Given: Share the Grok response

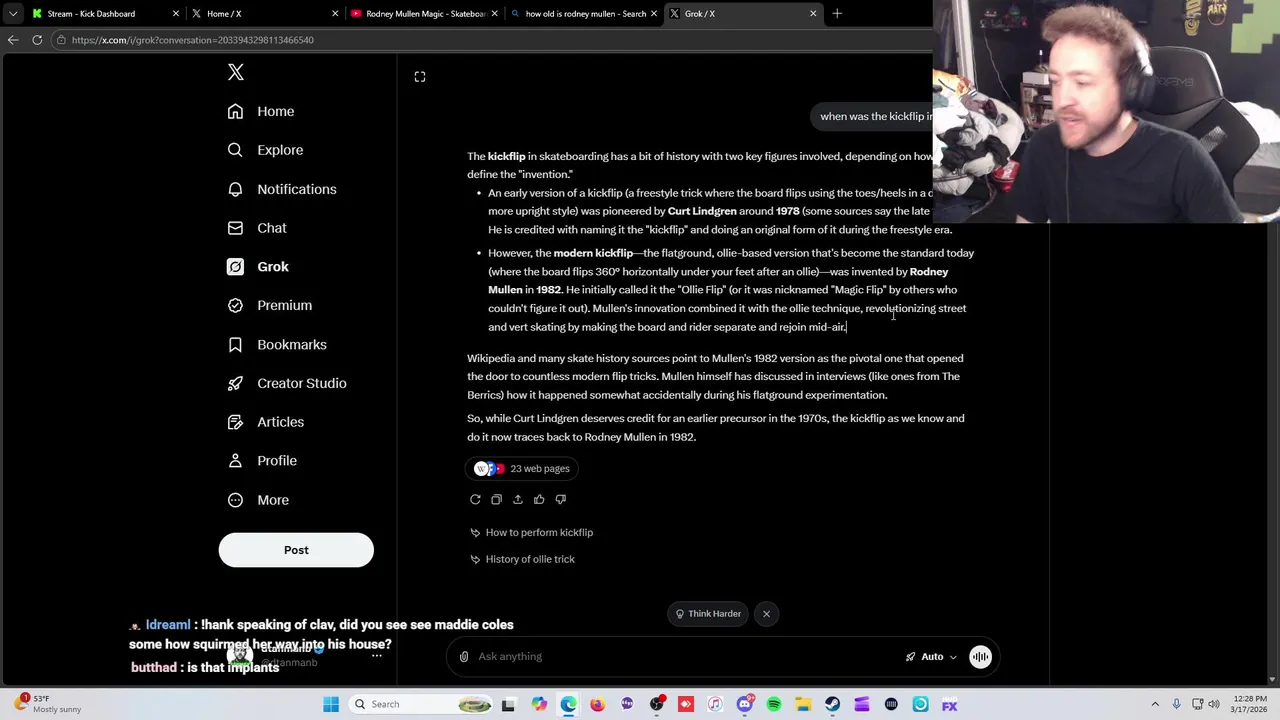Looking at the screenshot, I should [518, 499].
